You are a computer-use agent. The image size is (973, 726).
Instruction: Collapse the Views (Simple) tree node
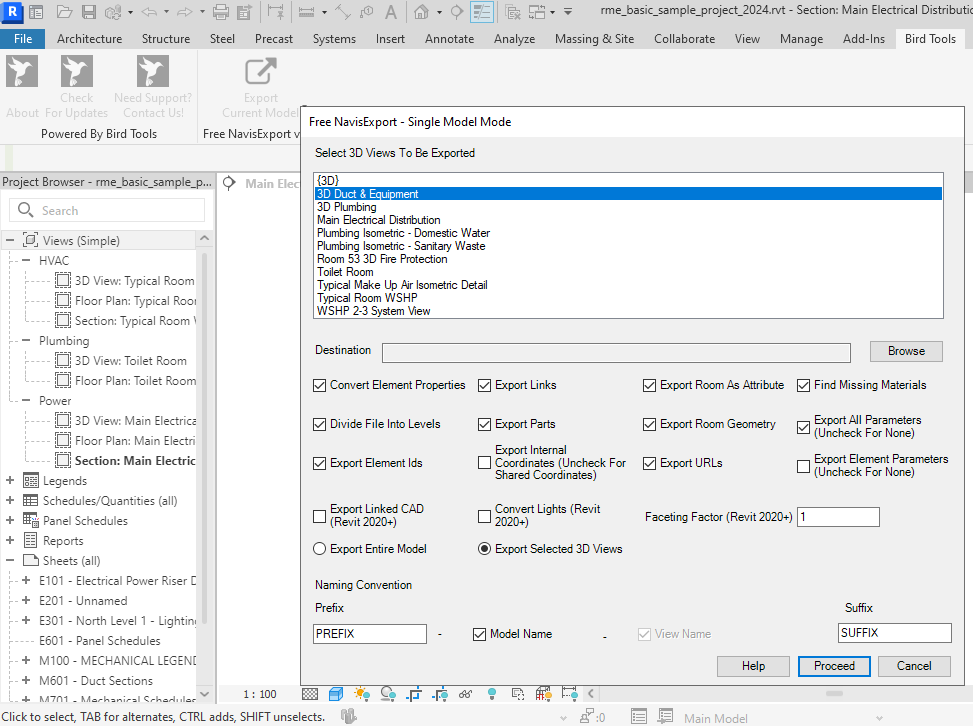click(x=10, y=241)
